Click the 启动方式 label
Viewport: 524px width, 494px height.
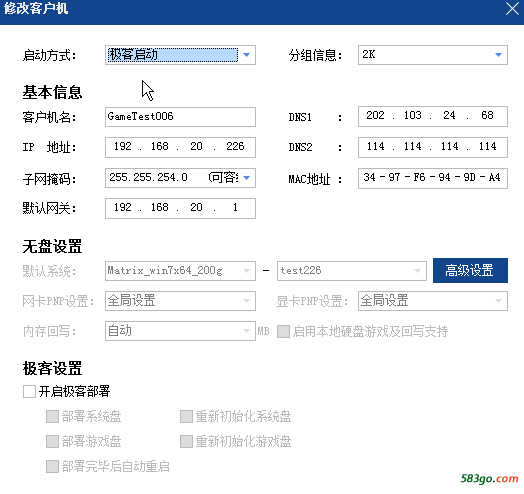(49, 55)
